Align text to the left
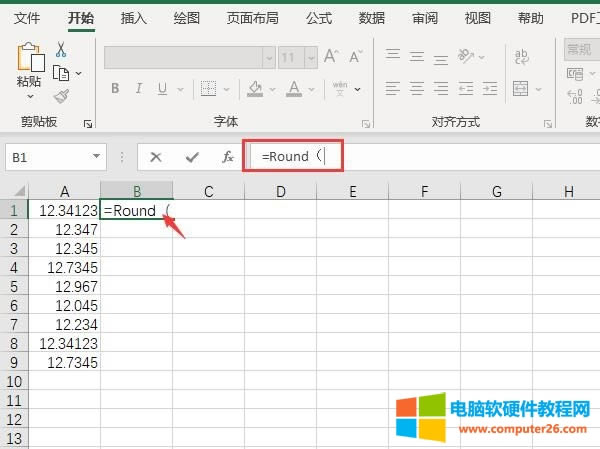Screen dimensions: 600x449 coord(393,88)
